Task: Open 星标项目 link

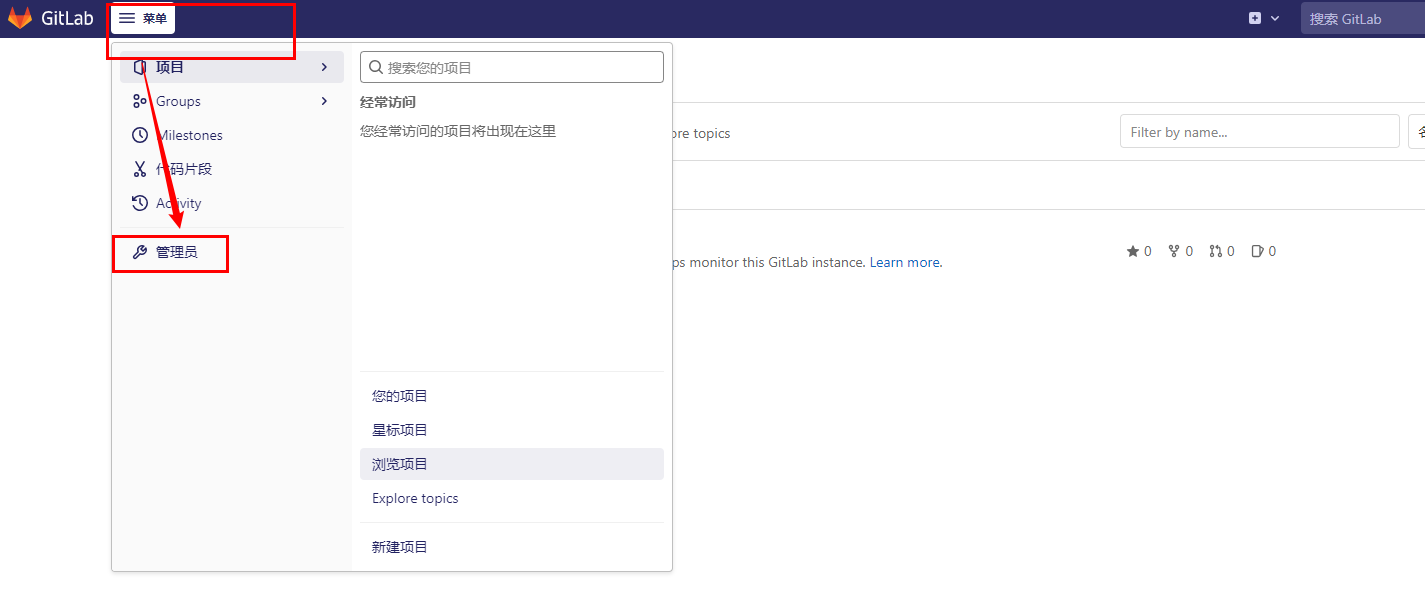Action: [x=512, y=430]
